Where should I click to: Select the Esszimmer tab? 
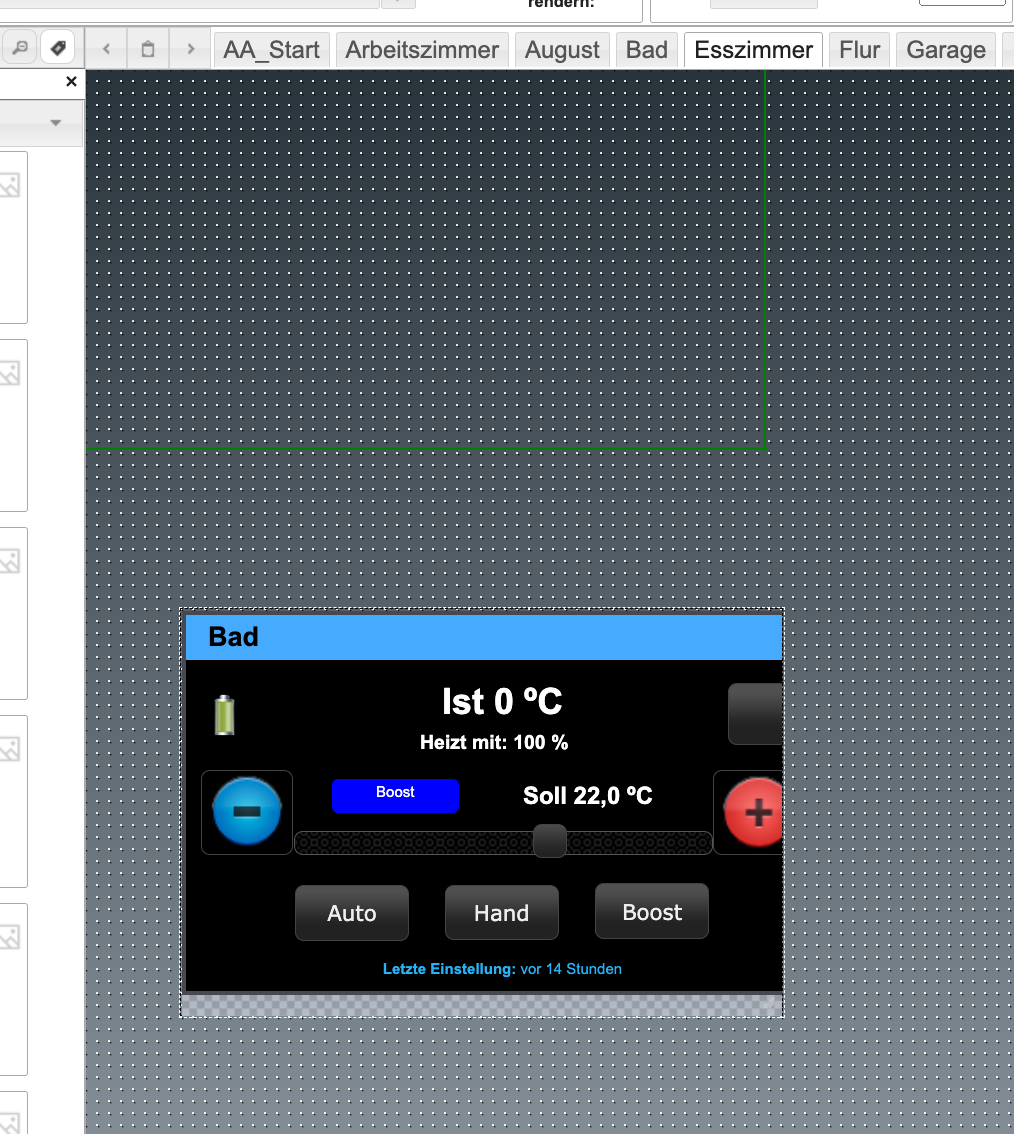click(x=753, y=50)
